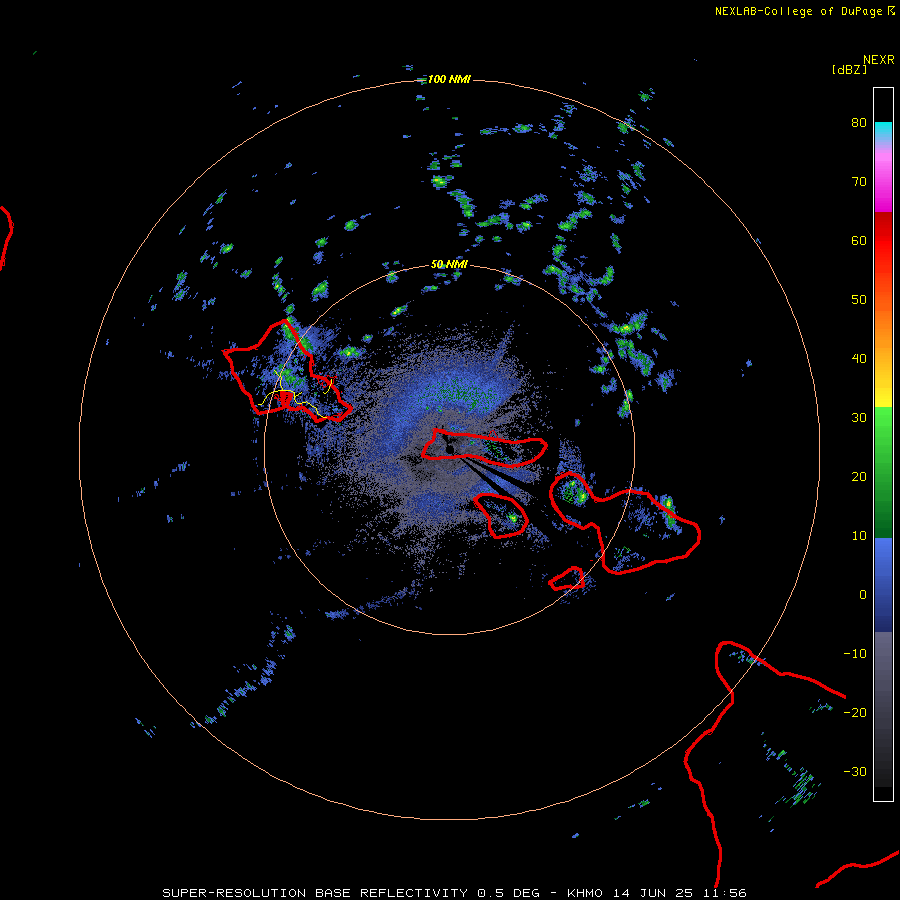The width and height of the screenshot is (900, 900).
Task: Click the 40 value on the dBZ scale
Action: pyautogui.click(x=859, y=359)
